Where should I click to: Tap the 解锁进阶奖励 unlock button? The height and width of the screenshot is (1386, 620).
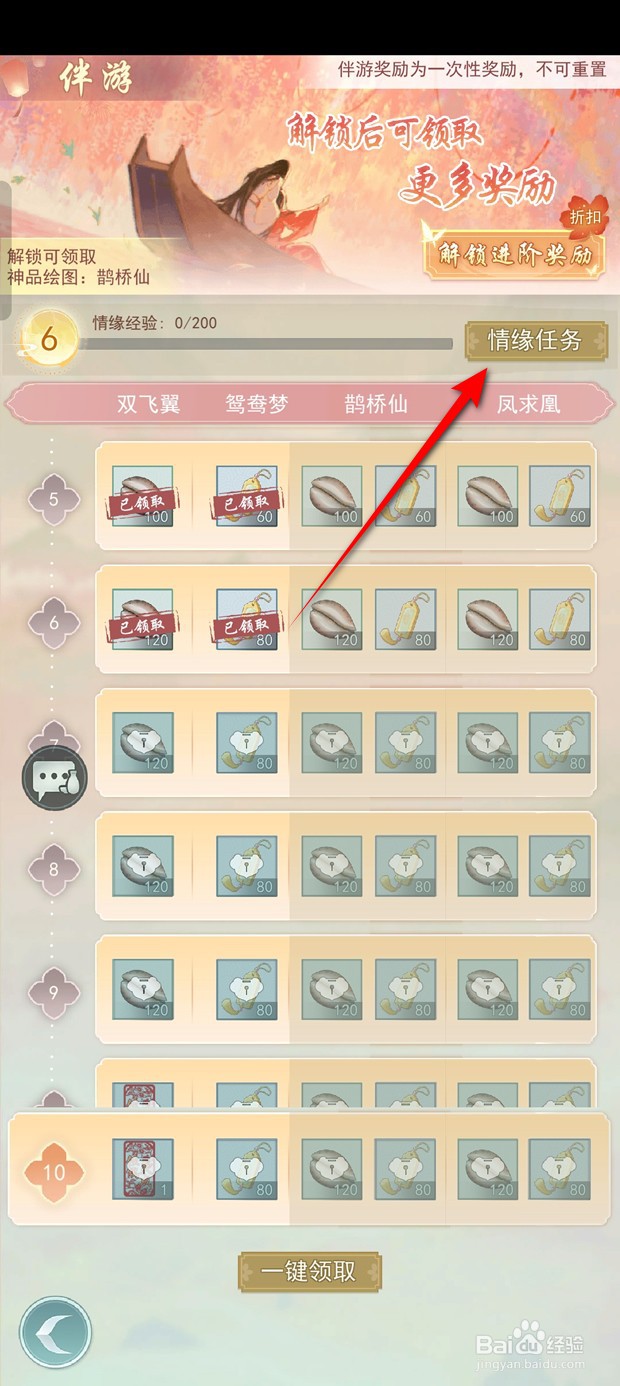(x=514, y=254)
